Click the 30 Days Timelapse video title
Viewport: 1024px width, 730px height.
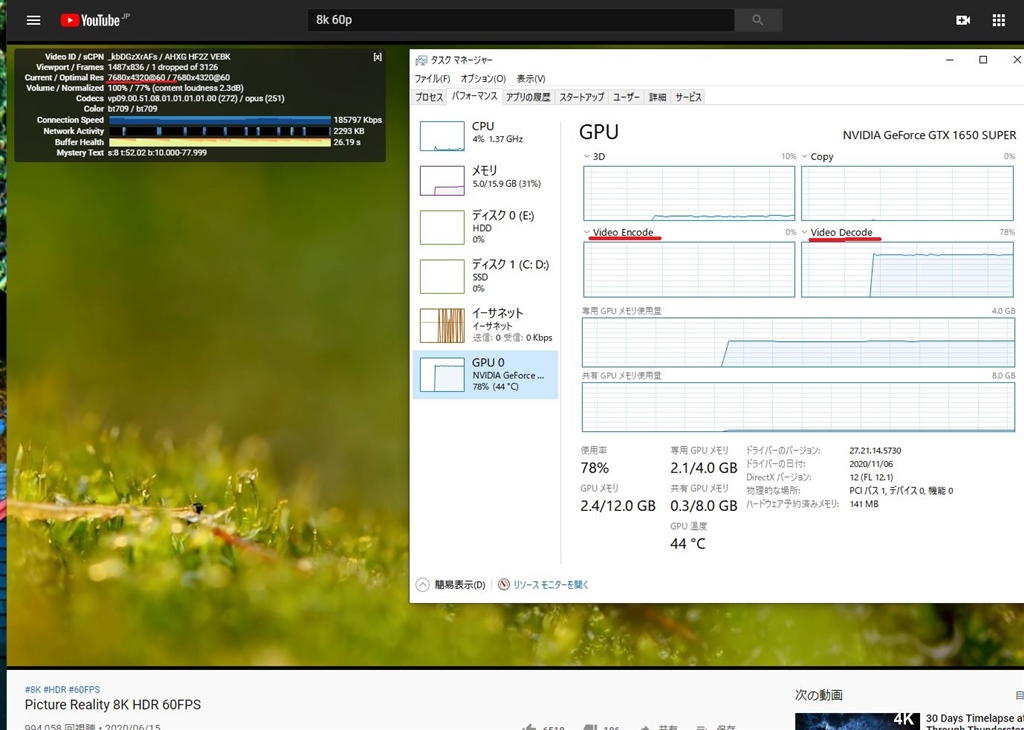pos(974,722)
